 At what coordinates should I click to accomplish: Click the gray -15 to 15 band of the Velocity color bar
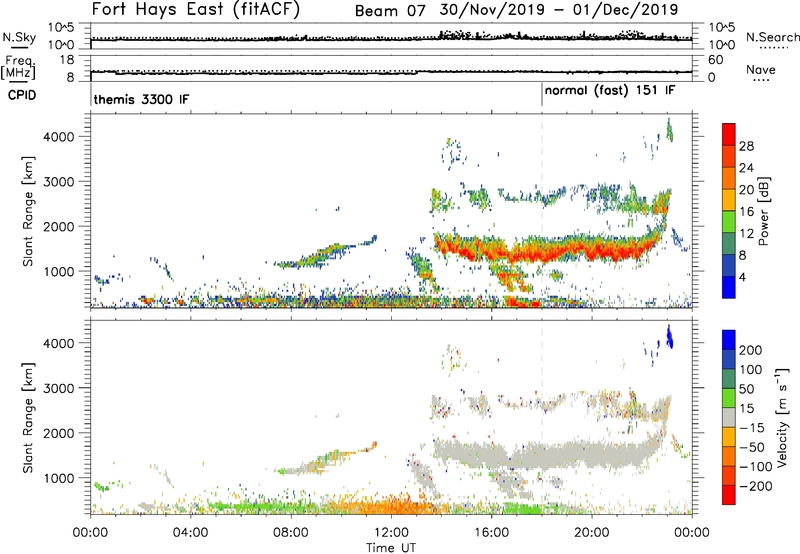[x=729, y=418]
